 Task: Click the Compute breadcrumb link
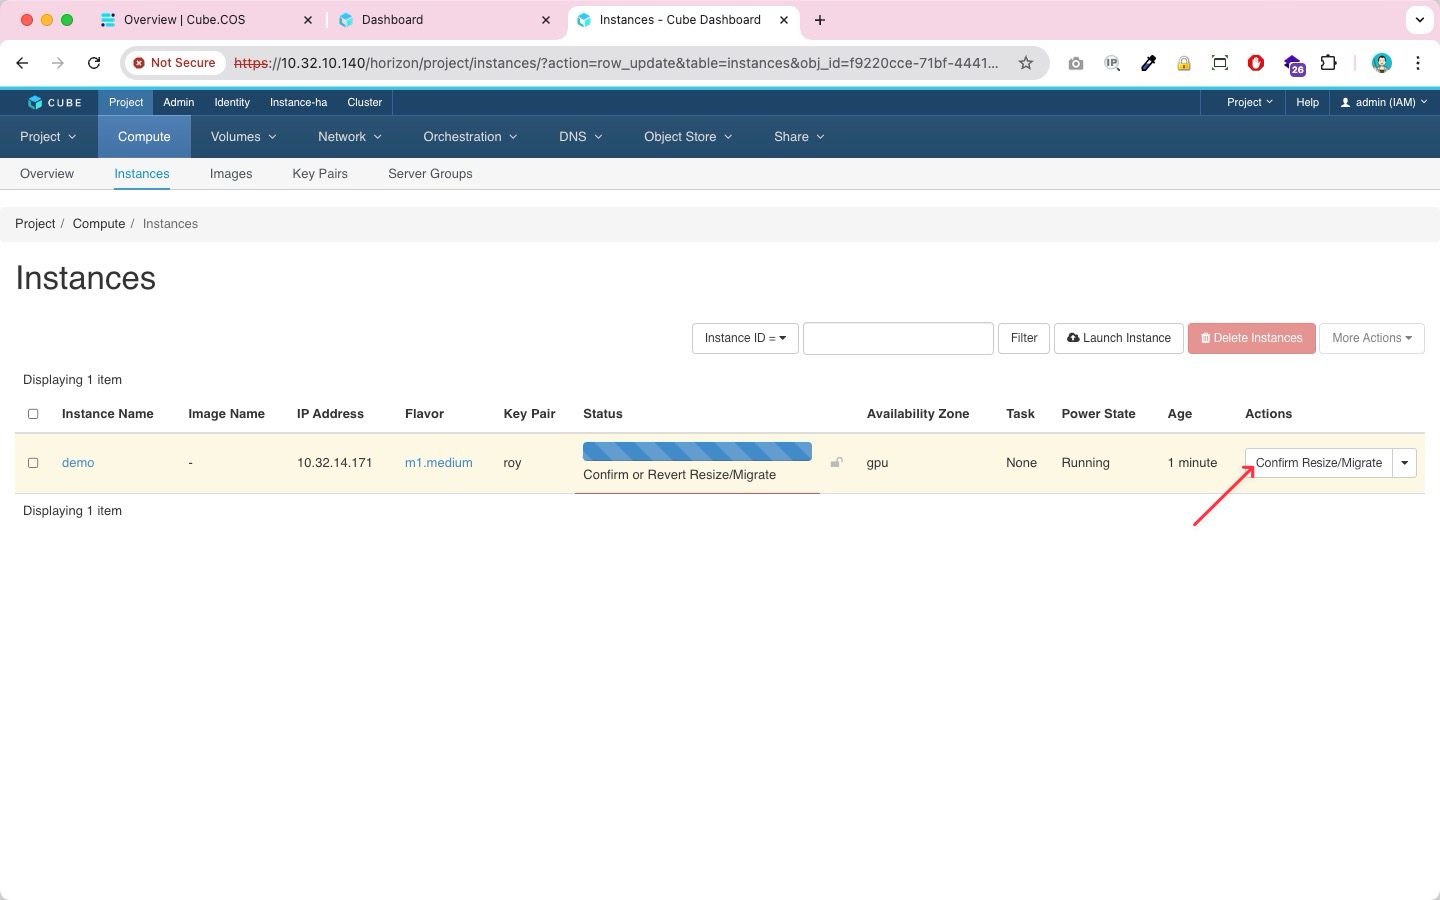[x=99, y=224]
